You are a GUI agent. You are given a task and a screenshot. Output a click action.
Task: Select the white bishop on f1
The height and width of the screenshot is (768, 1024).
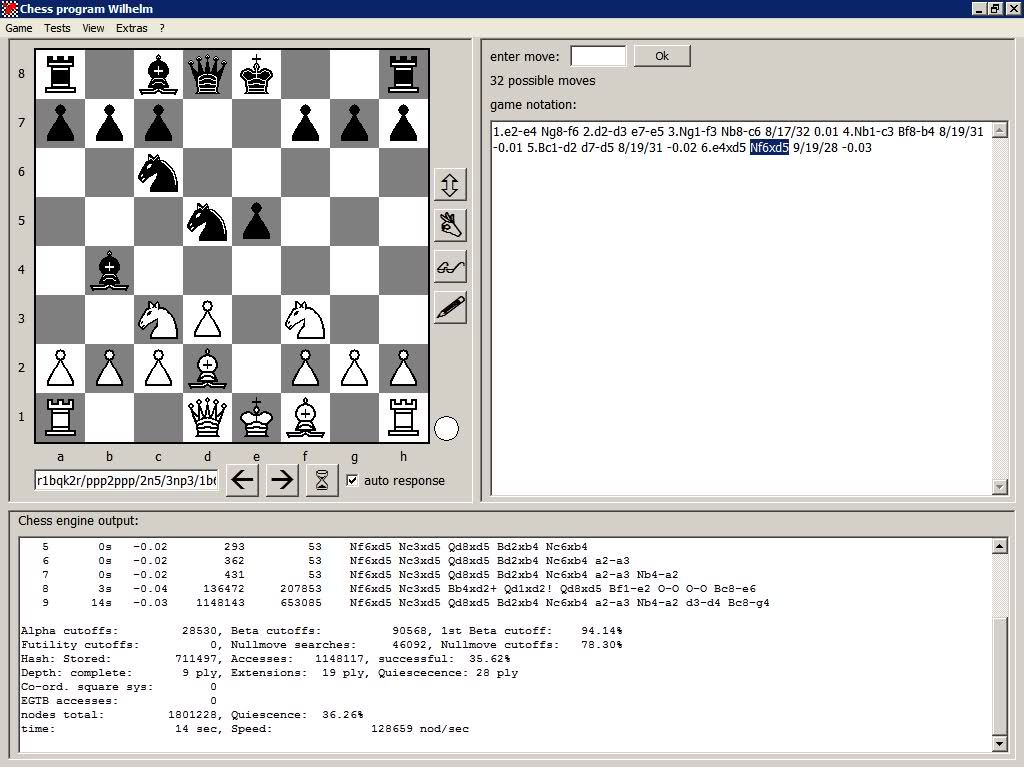coord(306,417)
